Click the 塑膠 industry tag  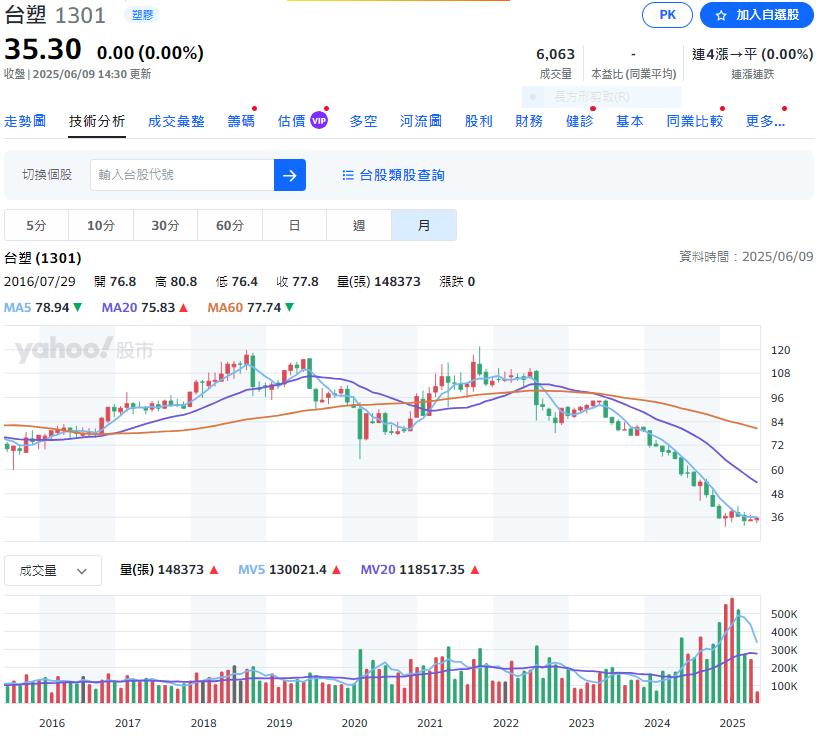click(x=143, y=15)
